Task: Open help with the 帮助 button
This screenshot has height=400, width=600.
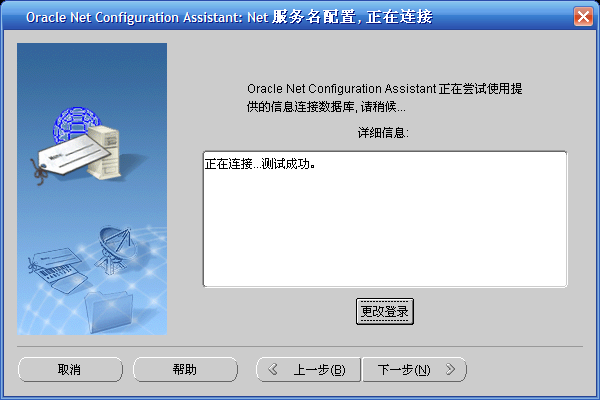Action: [185, 369]
